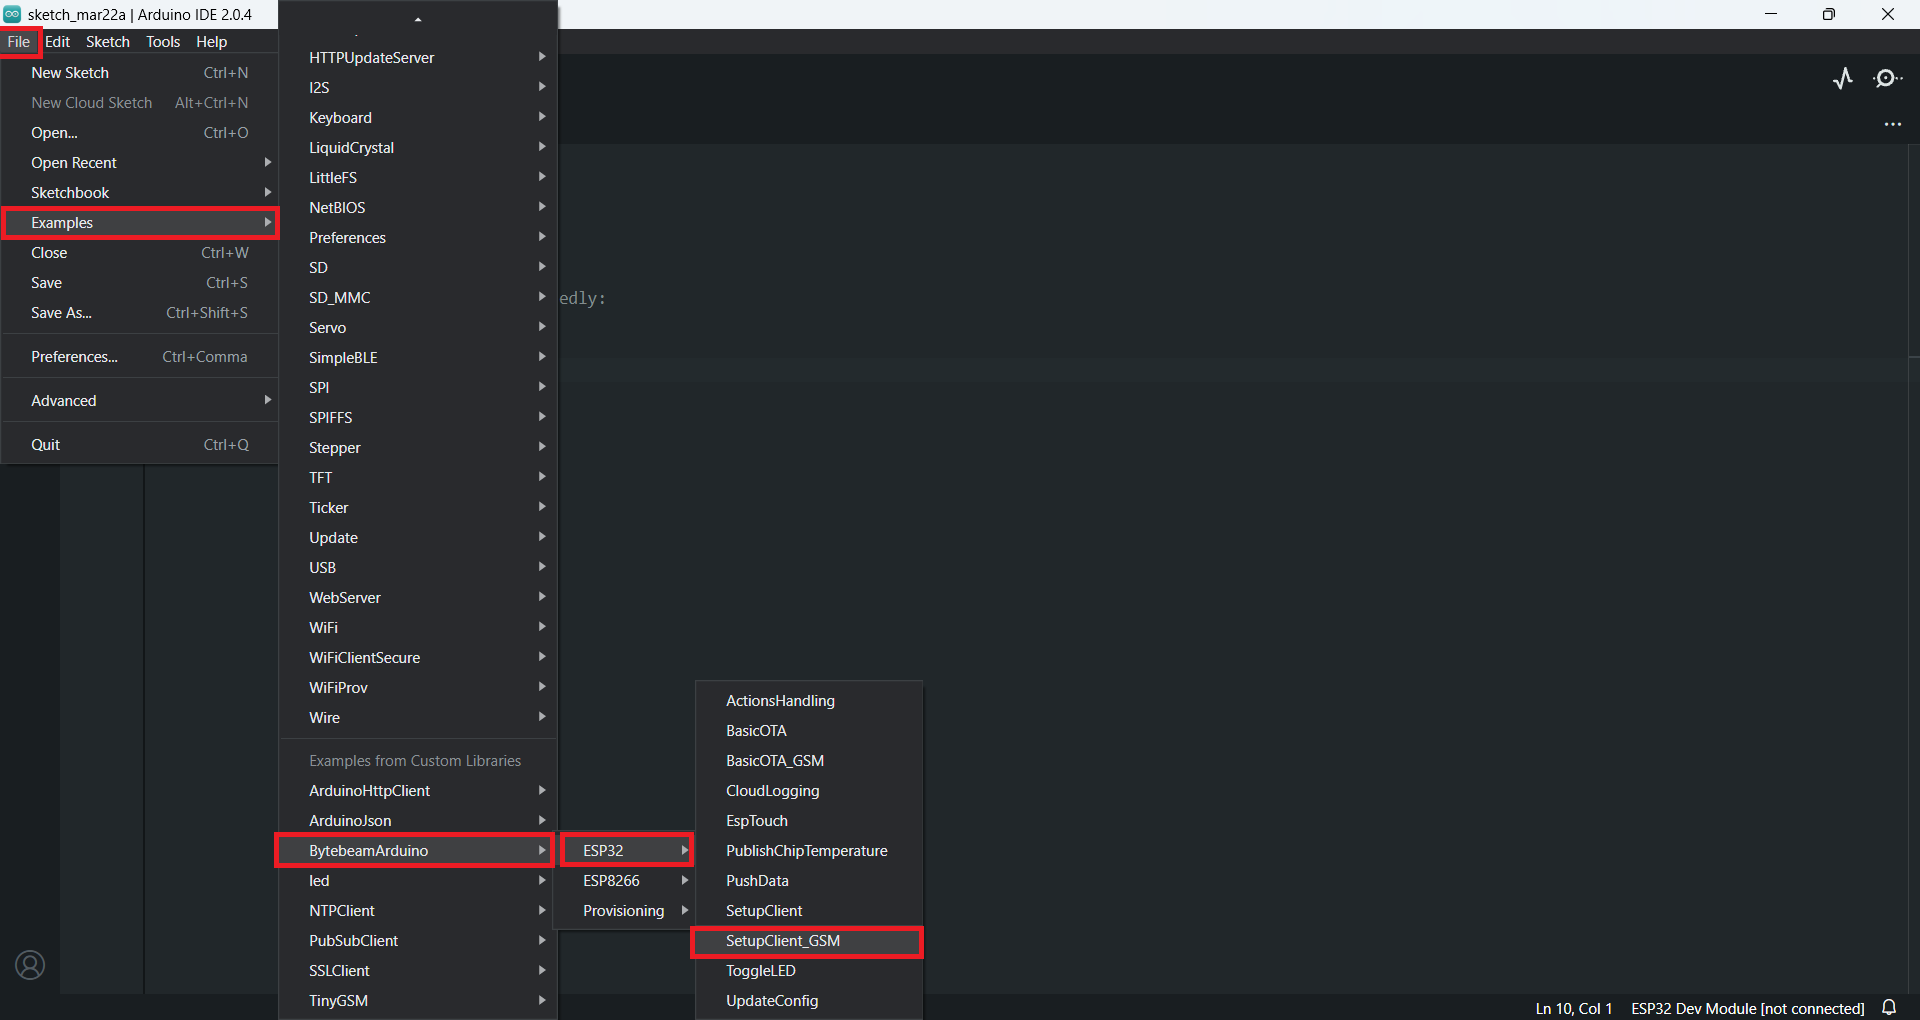Open the Serial Plotter icon
The height and width of the screenshot is (1020, 1920).
click(x=1843, y=79)
